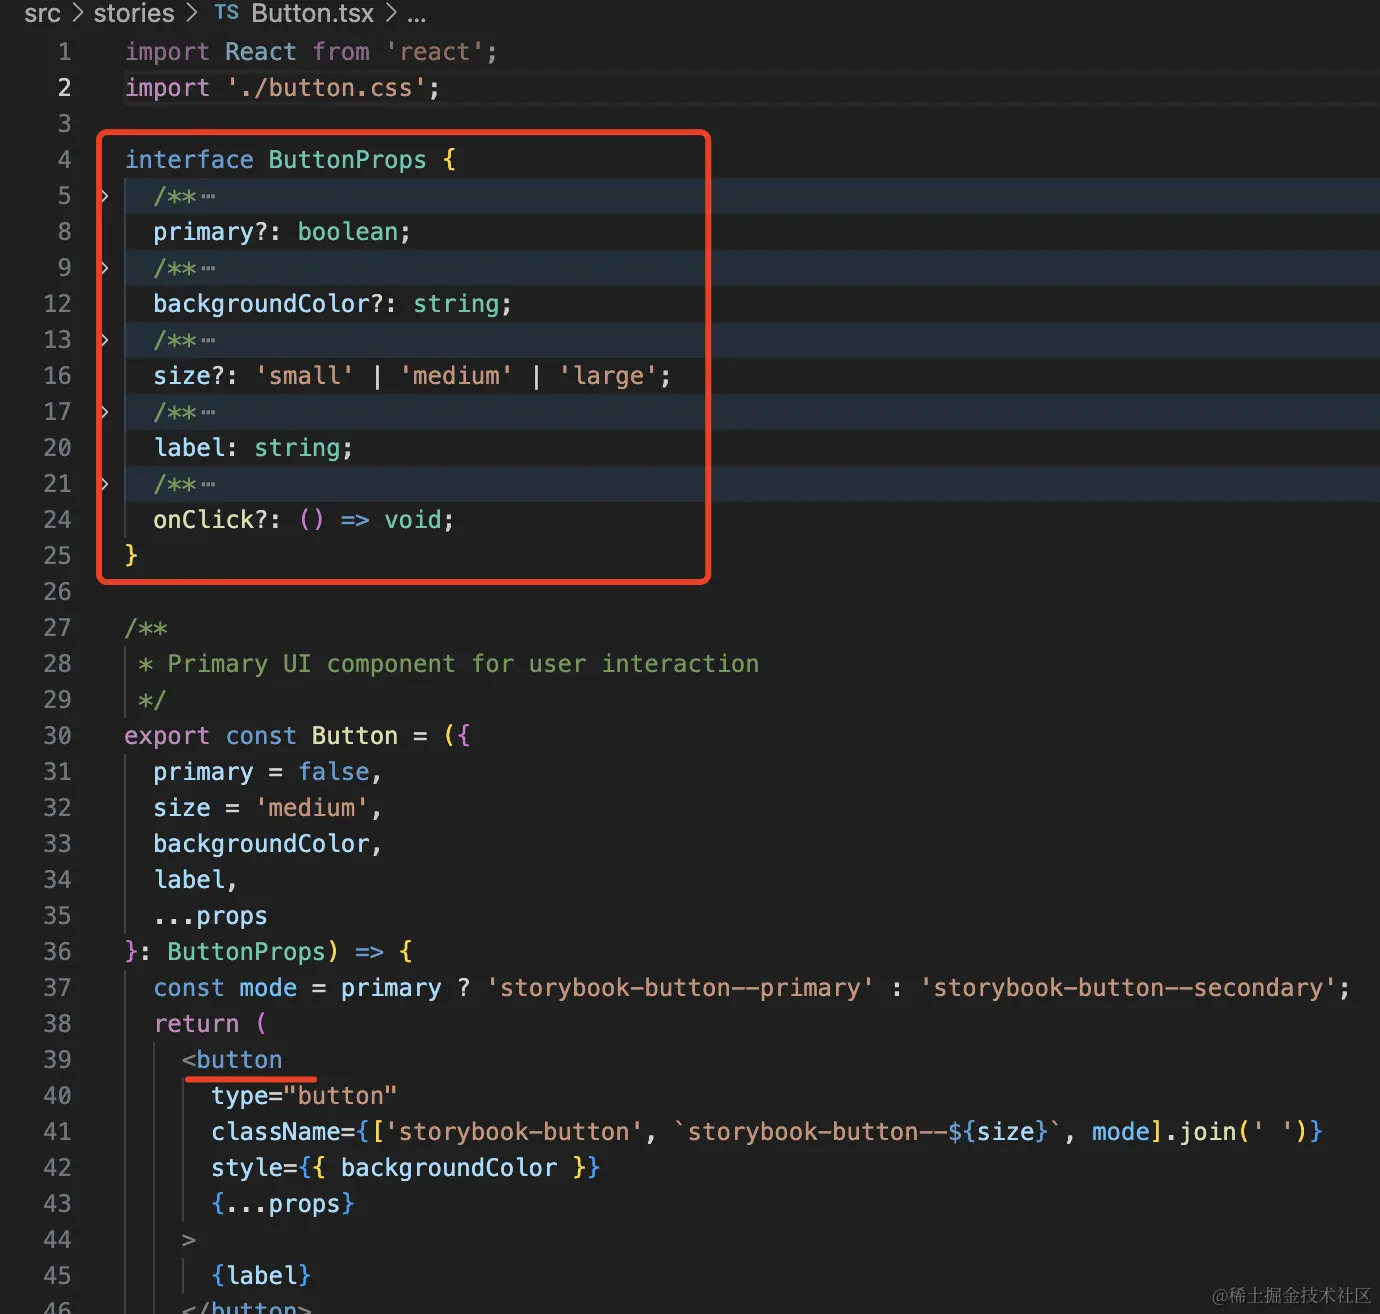The image size is (1380, 1314).
Task: Click {...props} spread on line 43
Action: tap(283, 1204)
